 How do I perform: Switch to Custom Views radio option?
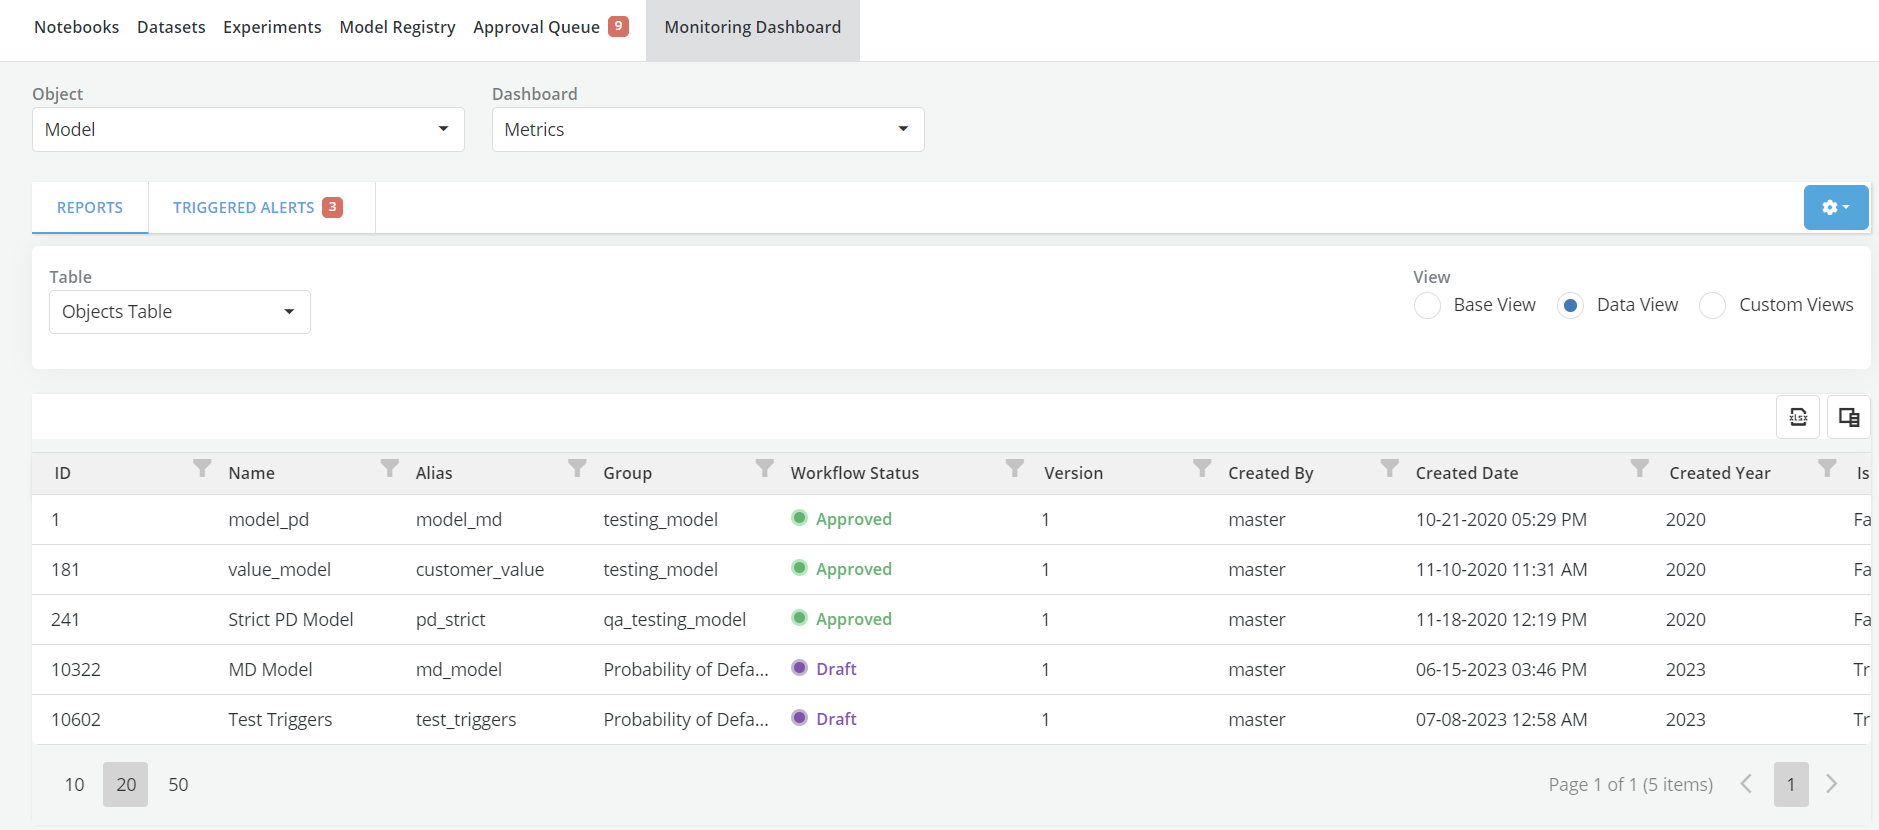point(1712,305)
